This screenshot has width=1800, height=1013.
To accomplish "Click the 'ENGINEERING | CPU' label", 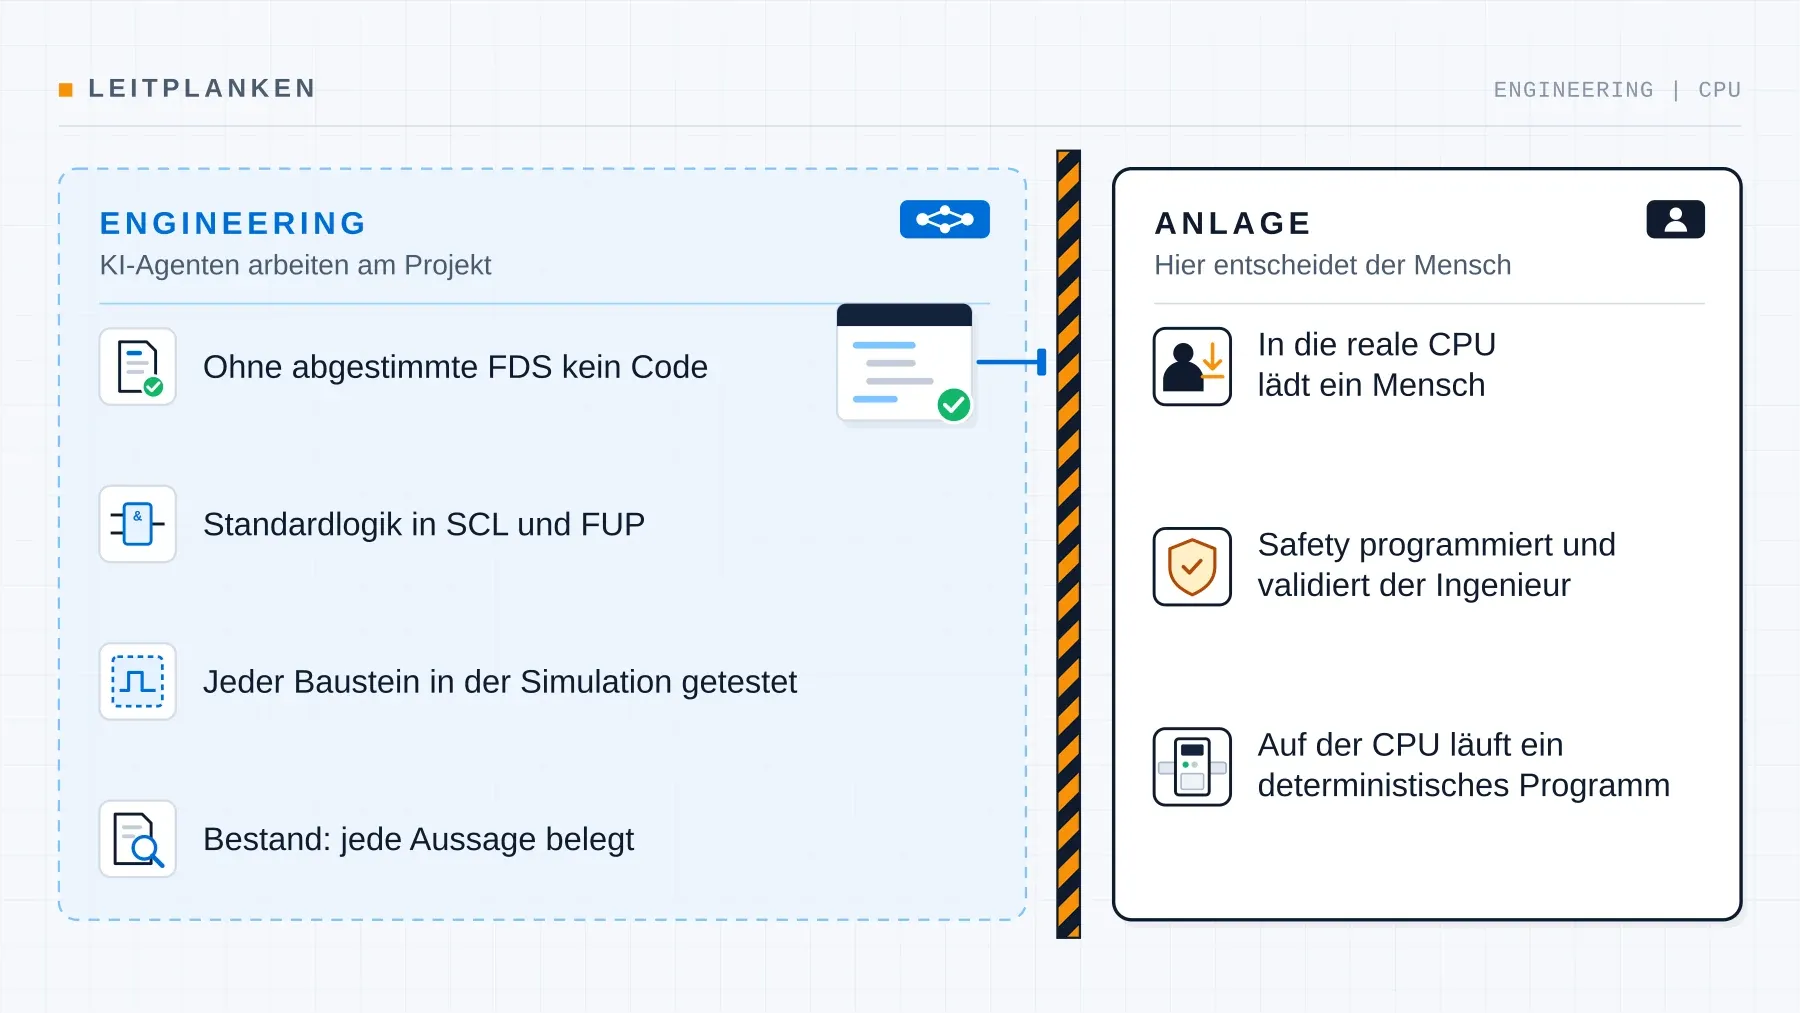I will (1617, 90).
